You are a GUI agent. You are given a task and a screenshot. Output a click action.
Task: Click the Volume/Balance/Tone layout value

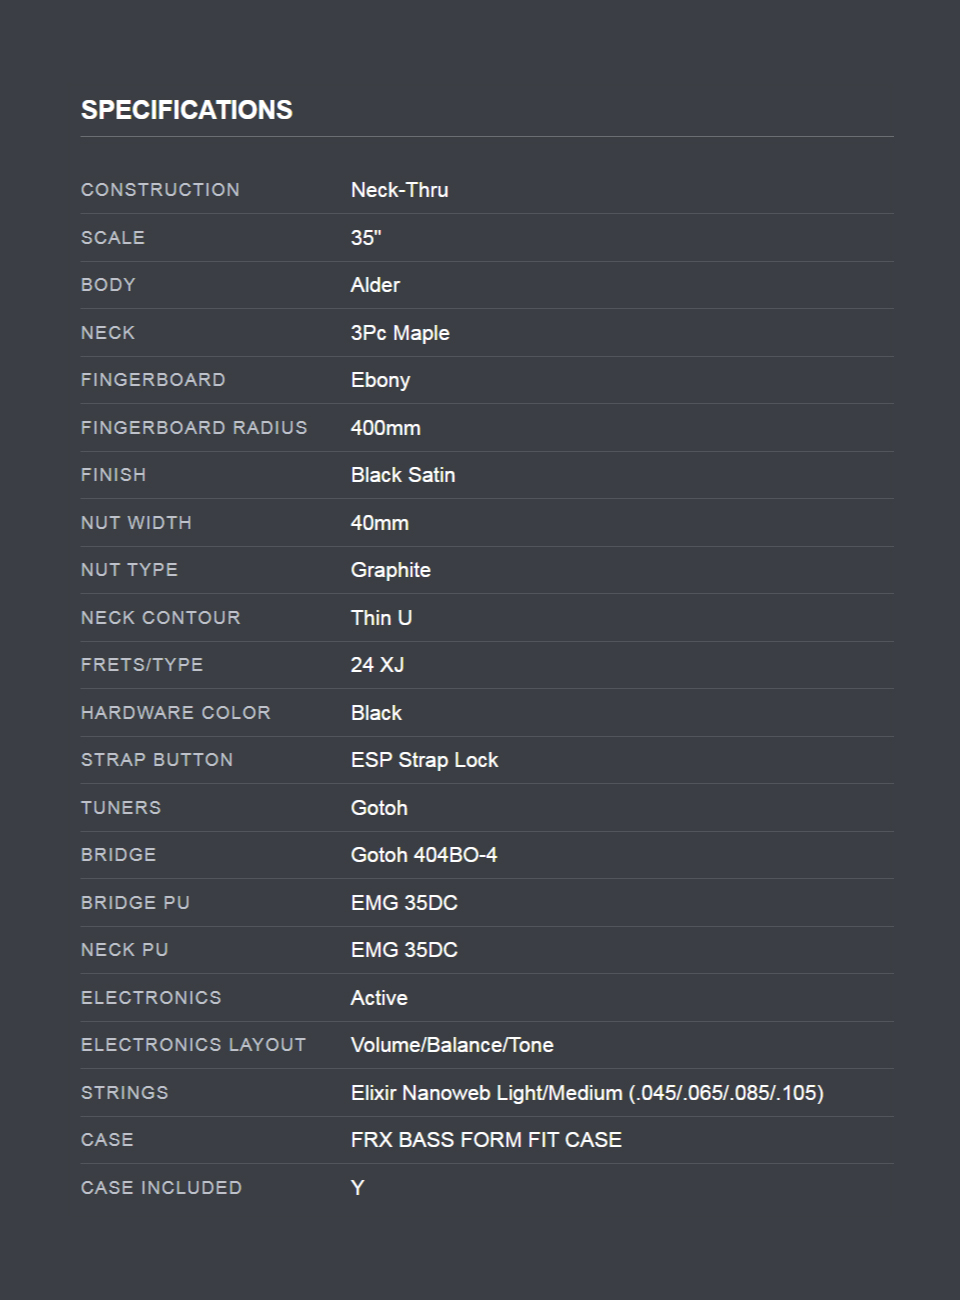click(x=452, y=1045)
